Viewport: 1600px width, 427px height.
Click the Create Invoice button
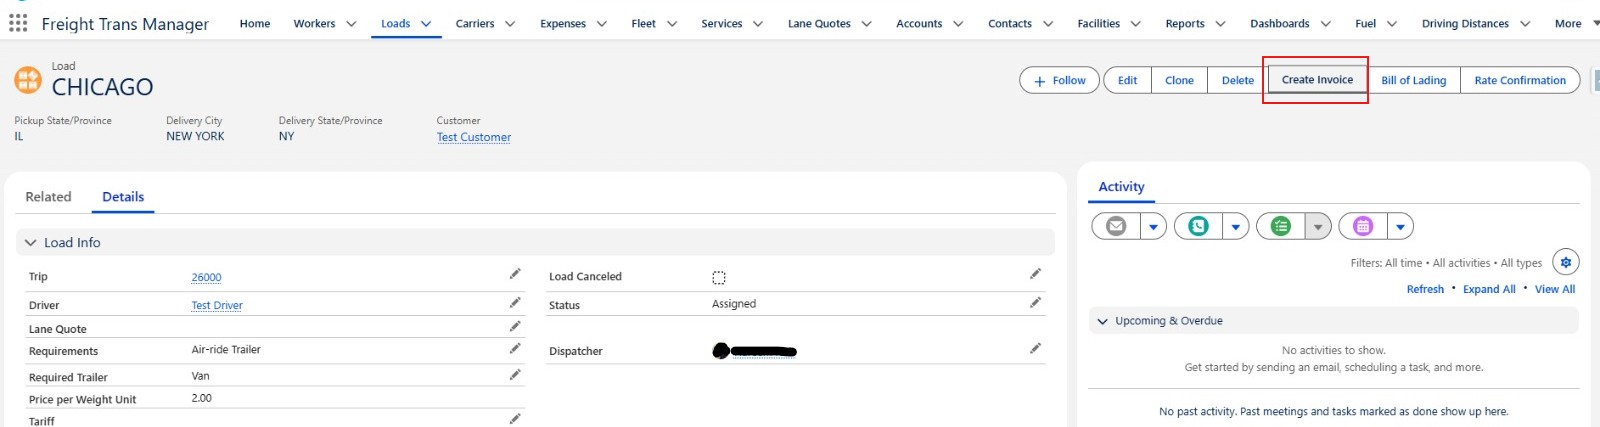[x=1316, y=80]
